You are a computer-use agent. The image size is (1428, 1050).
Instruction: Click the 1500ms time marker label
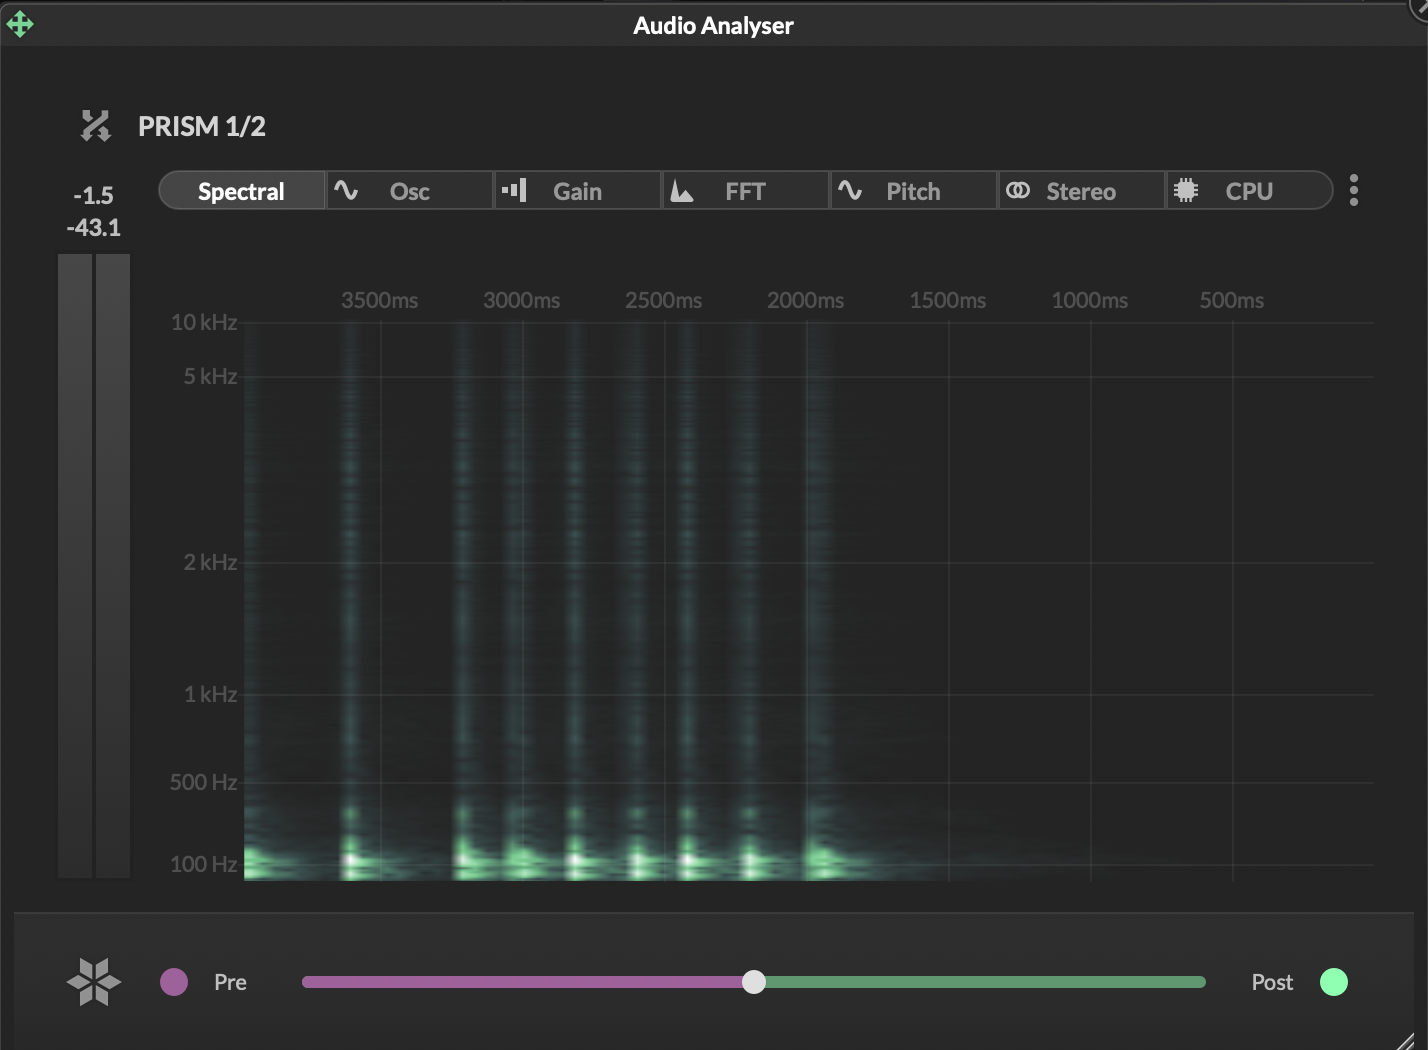tap(948, 300)
